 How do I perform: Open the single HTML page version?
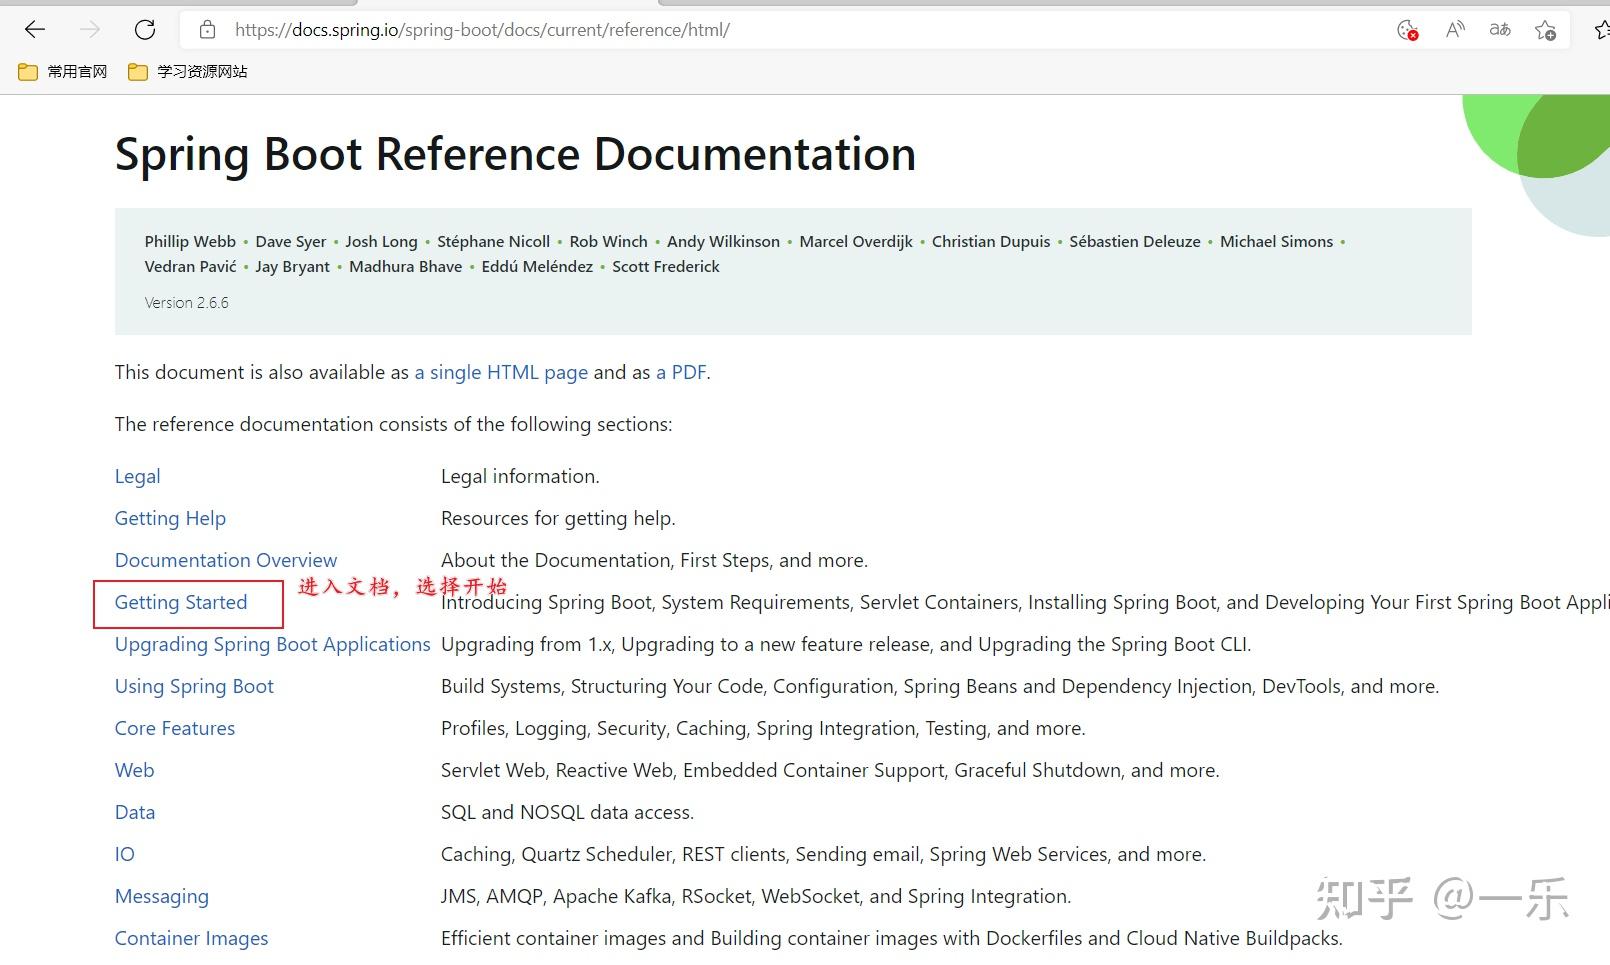coord(501,372)
